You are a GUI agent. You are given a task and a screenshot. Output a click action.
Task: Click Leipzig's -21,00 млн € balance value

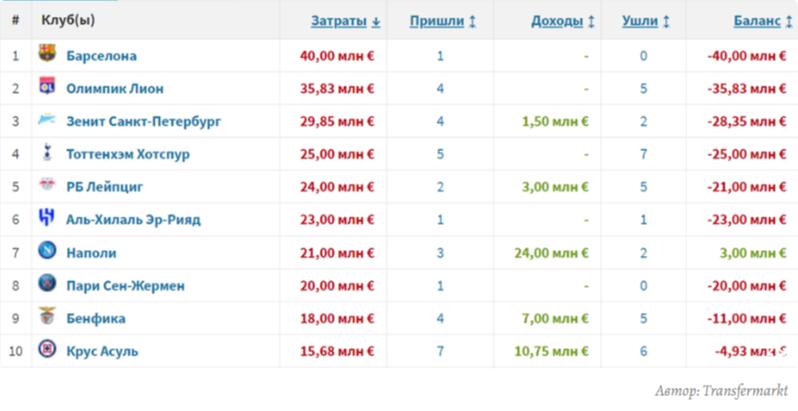[x=747, y=187]
